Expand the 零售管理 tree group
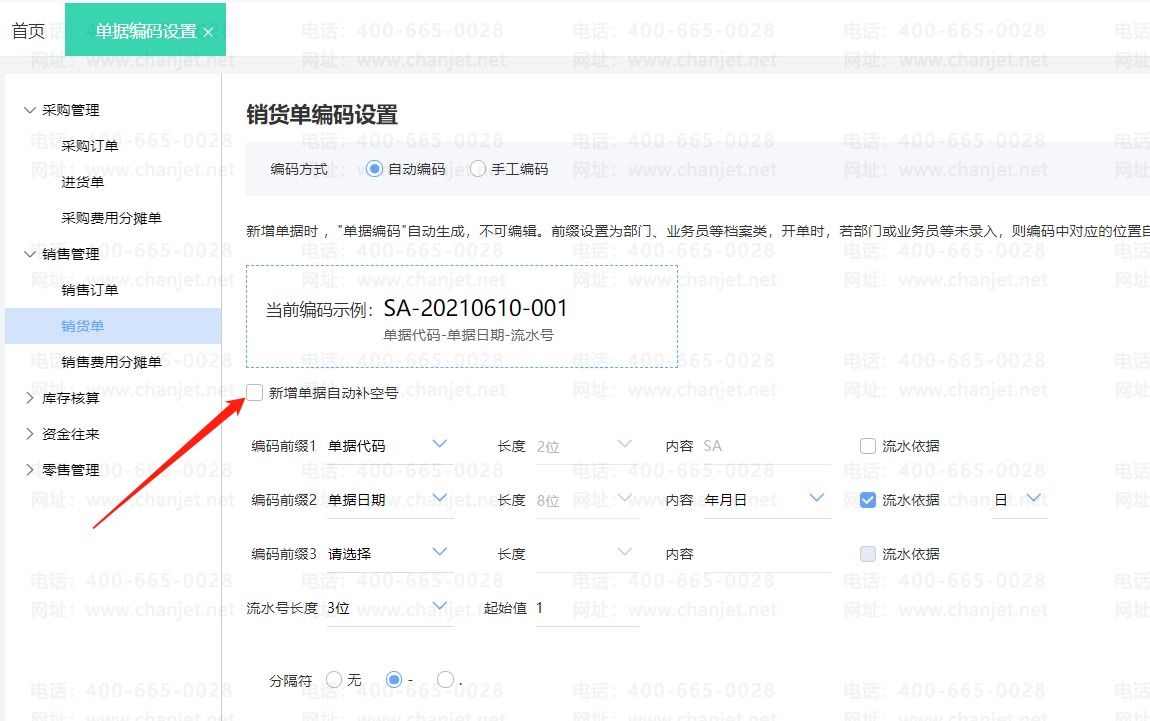Image resolution: width=1150 pixels, height=721 pixels. pyautogui.click(x=29, y=469)
